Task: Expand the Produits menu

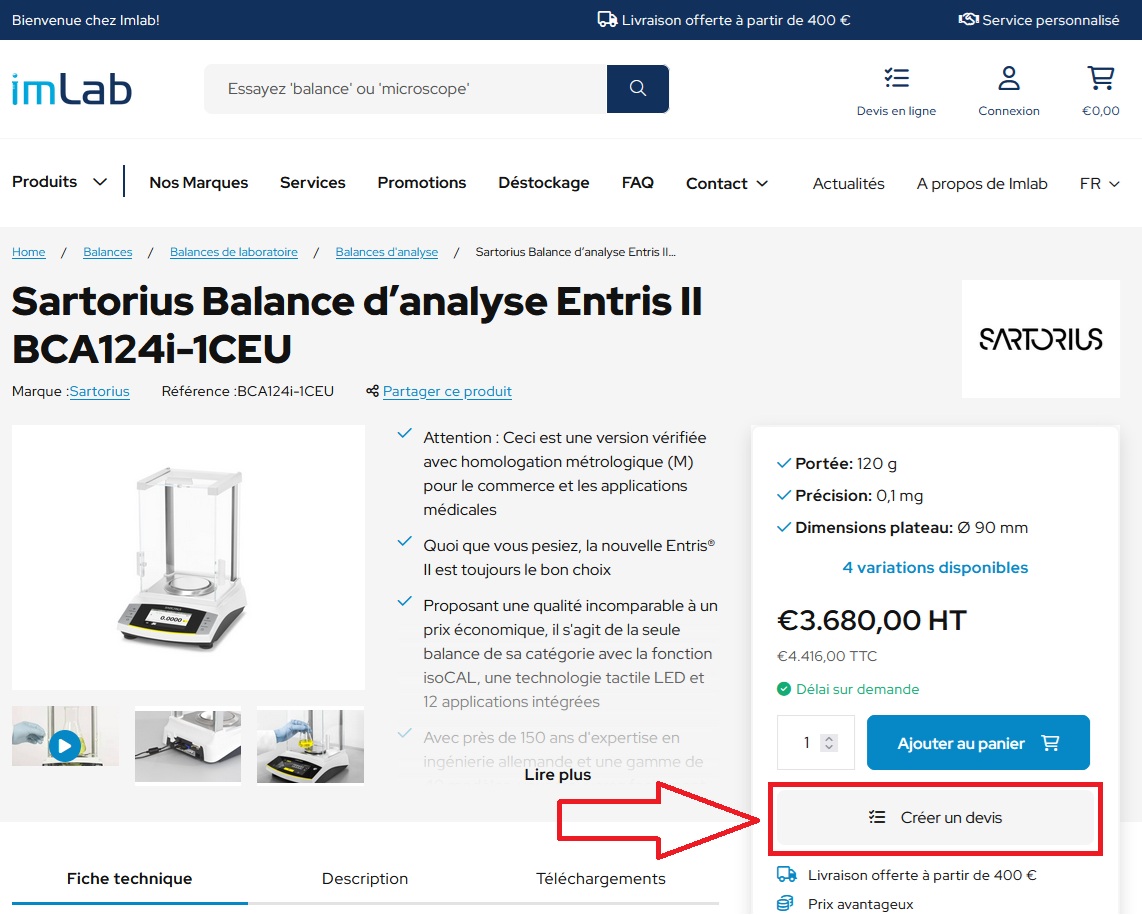Action: [x=55, y=182]
